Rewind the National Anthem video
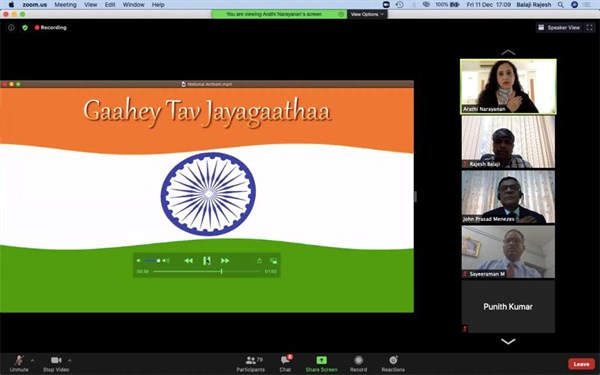This screenshot has height=375, width=600. (188, 261)
